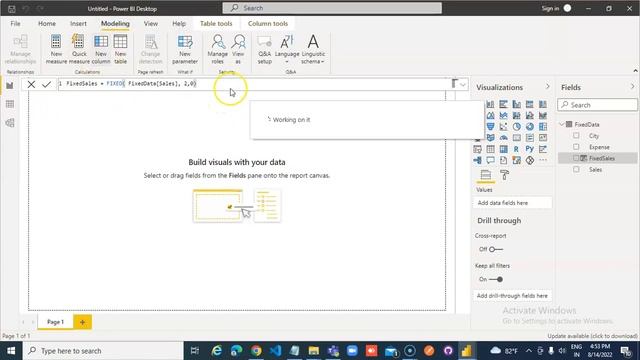Check the City field checkbox

576,136
